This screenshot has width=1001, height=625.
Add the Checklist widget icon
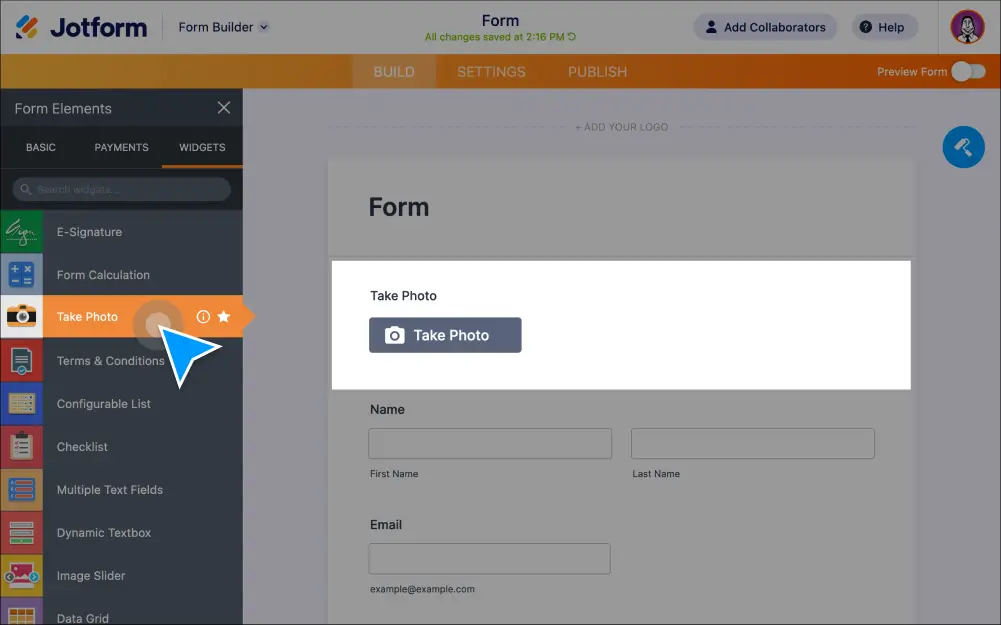click(21, 447)
